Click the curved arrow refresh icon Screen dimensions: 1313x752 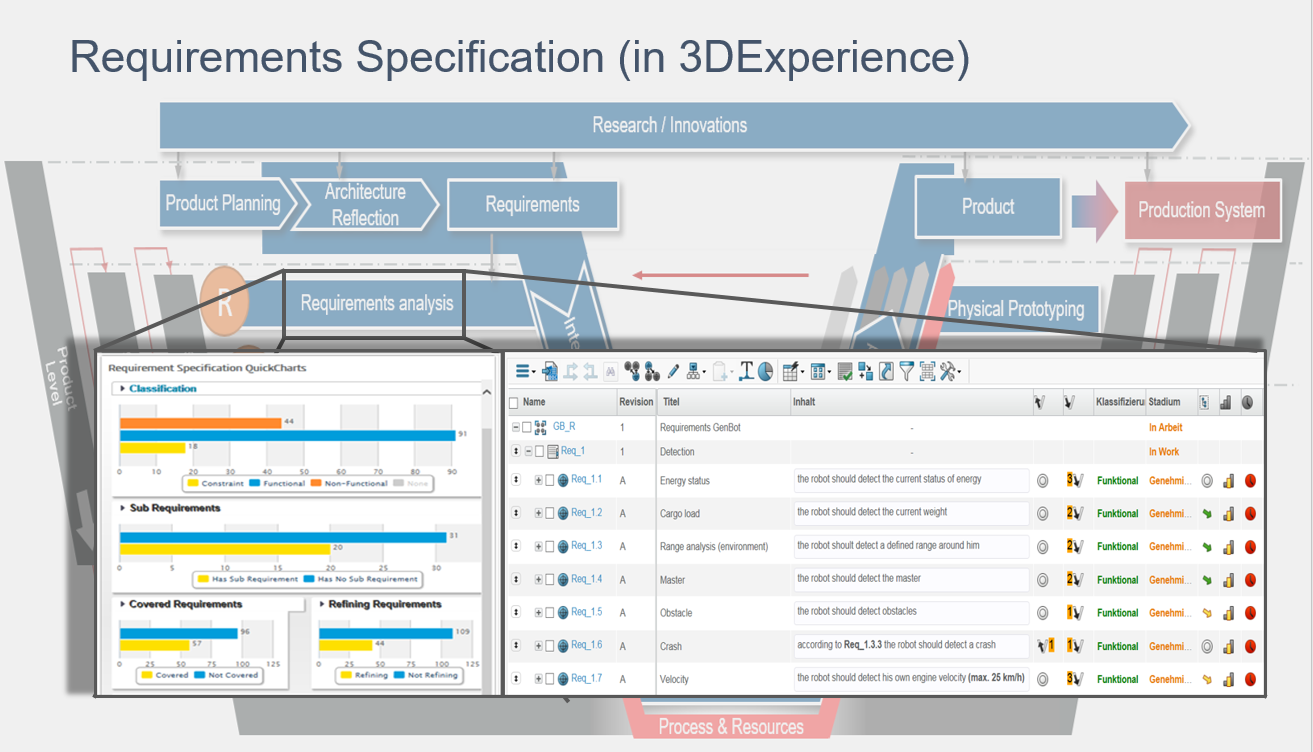coord(886,371)
